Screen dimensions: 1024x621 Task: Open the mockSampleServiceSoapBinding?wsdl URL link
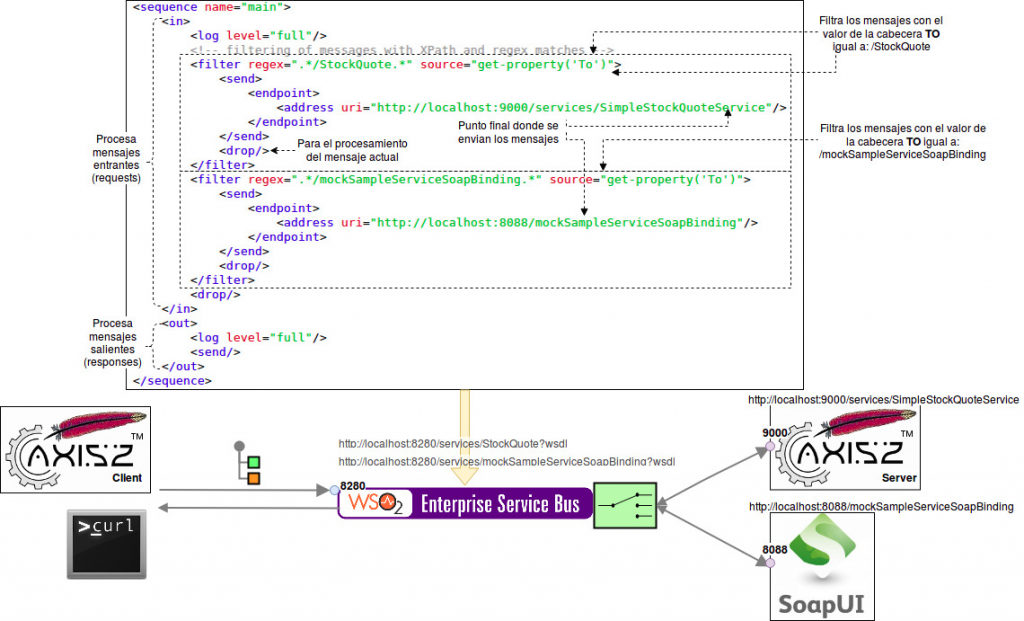coord(505,461)
